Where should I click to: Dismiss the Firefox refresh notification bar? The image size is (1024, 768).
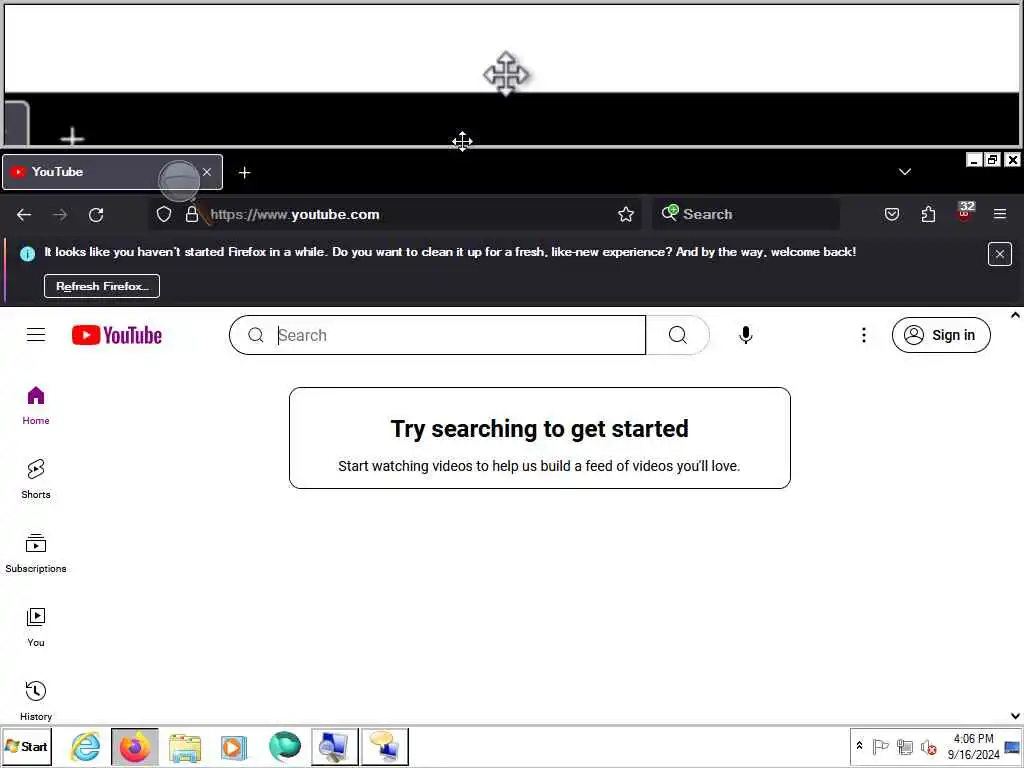[x=999, y=254]
